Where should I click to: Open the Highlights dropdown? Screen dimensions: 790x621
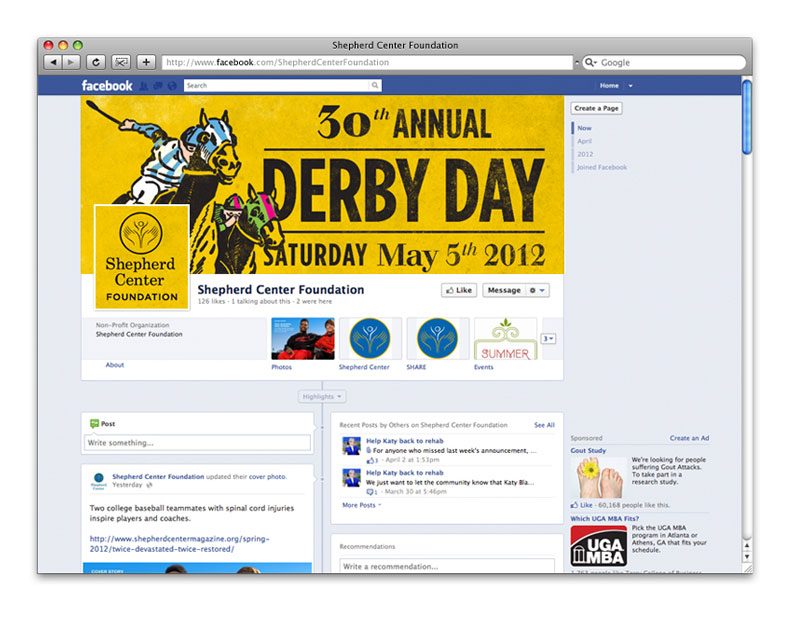tap(322, 396)
